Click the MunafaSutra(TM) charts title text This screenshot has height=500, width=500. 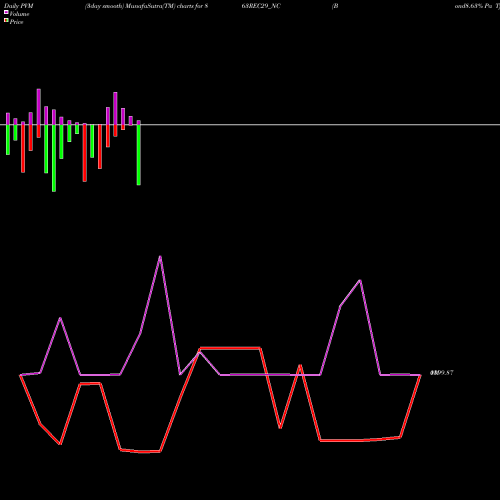click(x=146, y=6)
